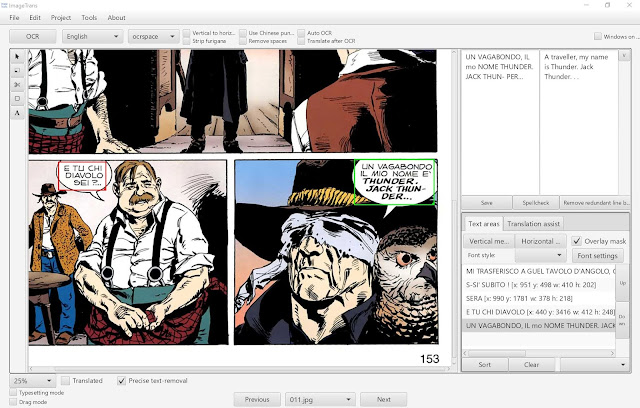
Task: Enable Auto OCR checkbox
Action: tap(301, 33)
